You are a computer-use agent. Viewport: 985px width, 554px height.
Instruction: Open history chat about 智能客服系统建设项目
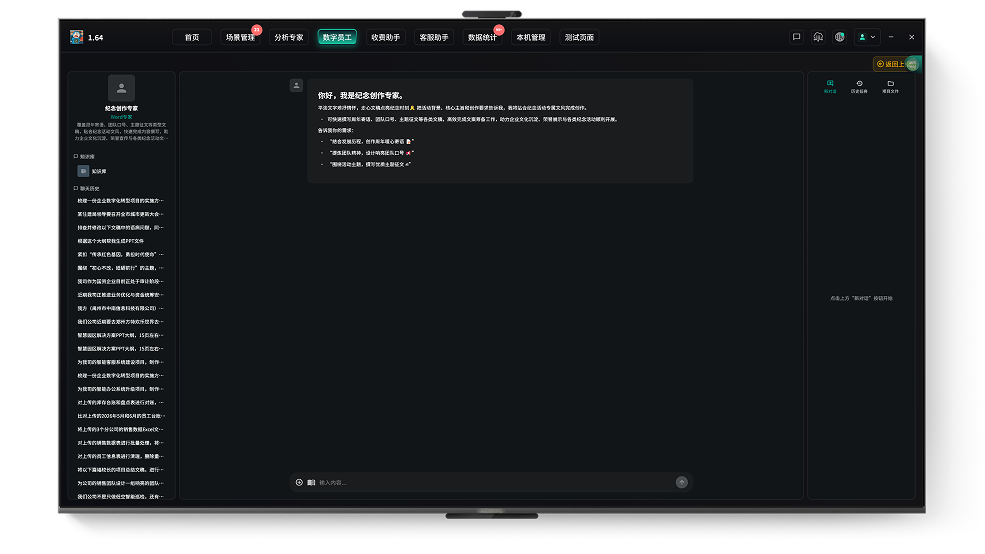[x=120, y=362]
